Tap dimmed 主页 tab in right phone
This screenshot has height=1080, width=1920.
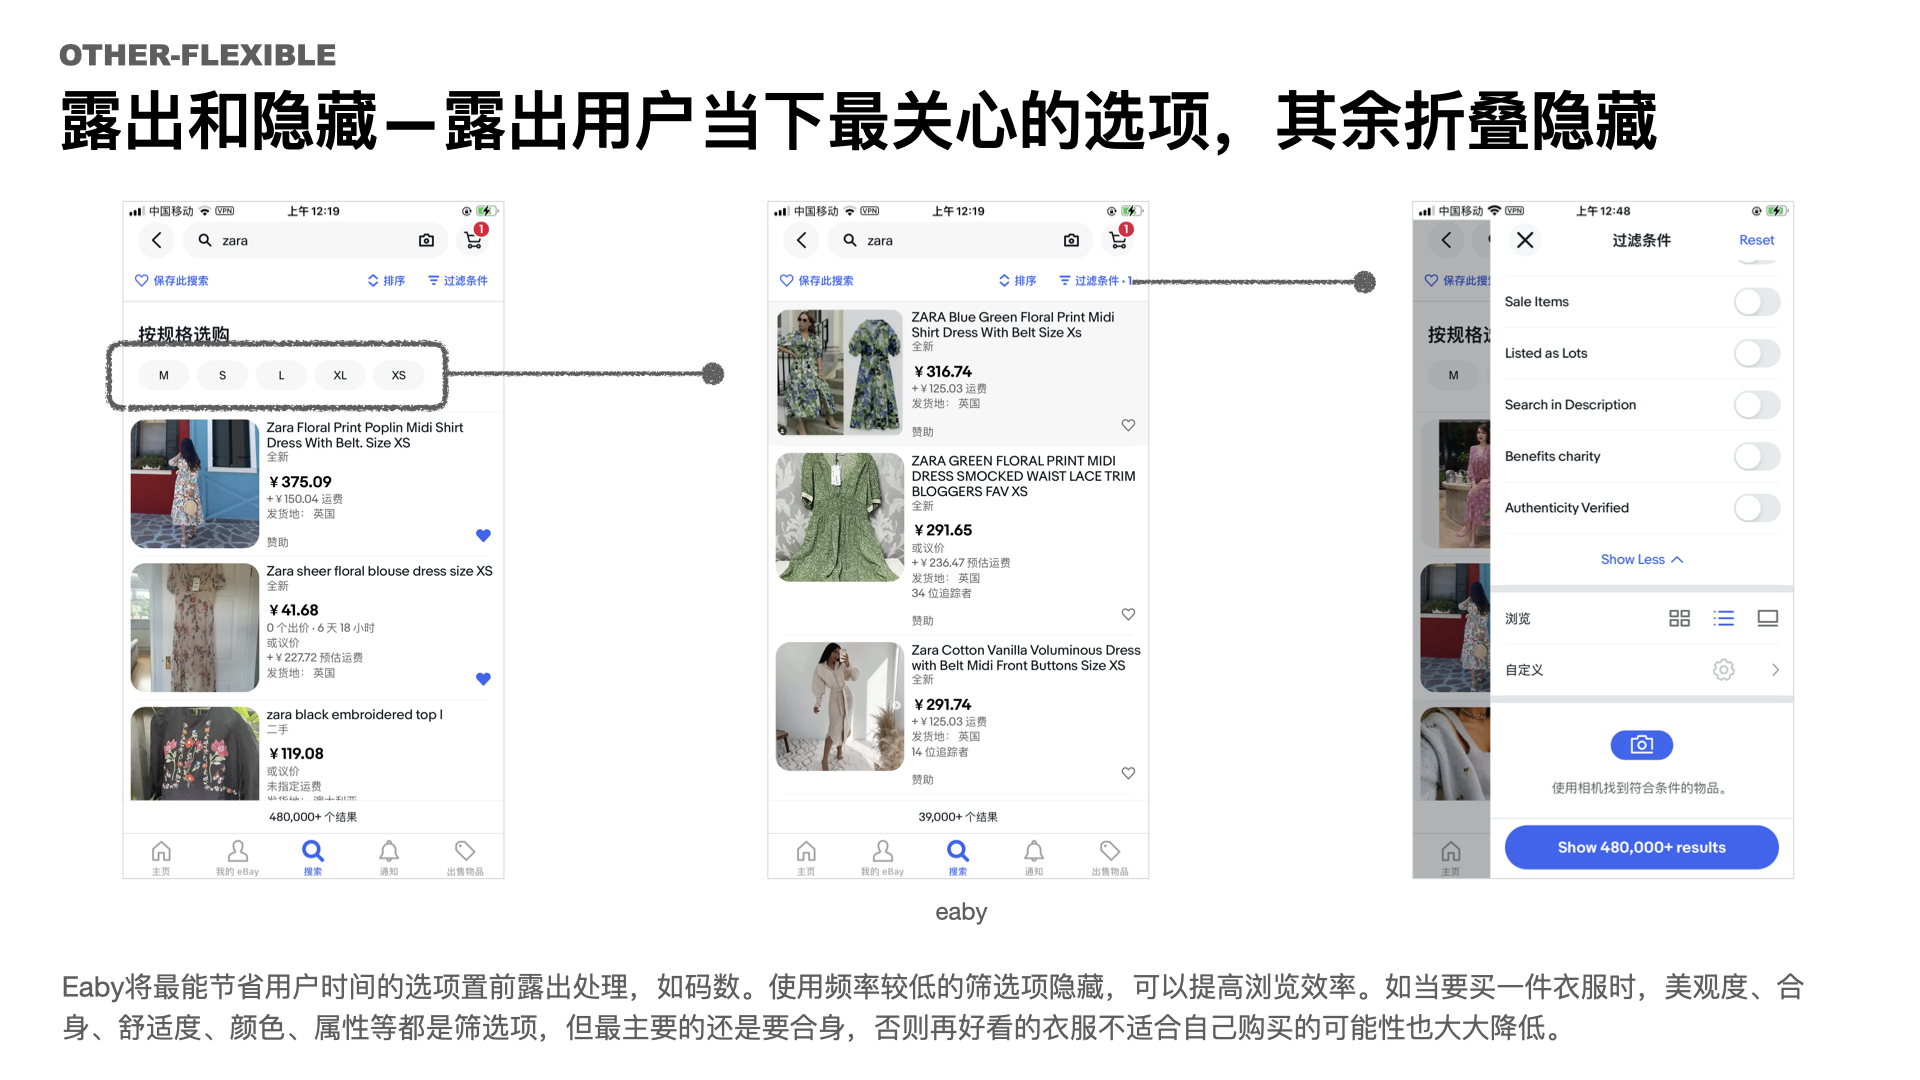point(1451,857)
